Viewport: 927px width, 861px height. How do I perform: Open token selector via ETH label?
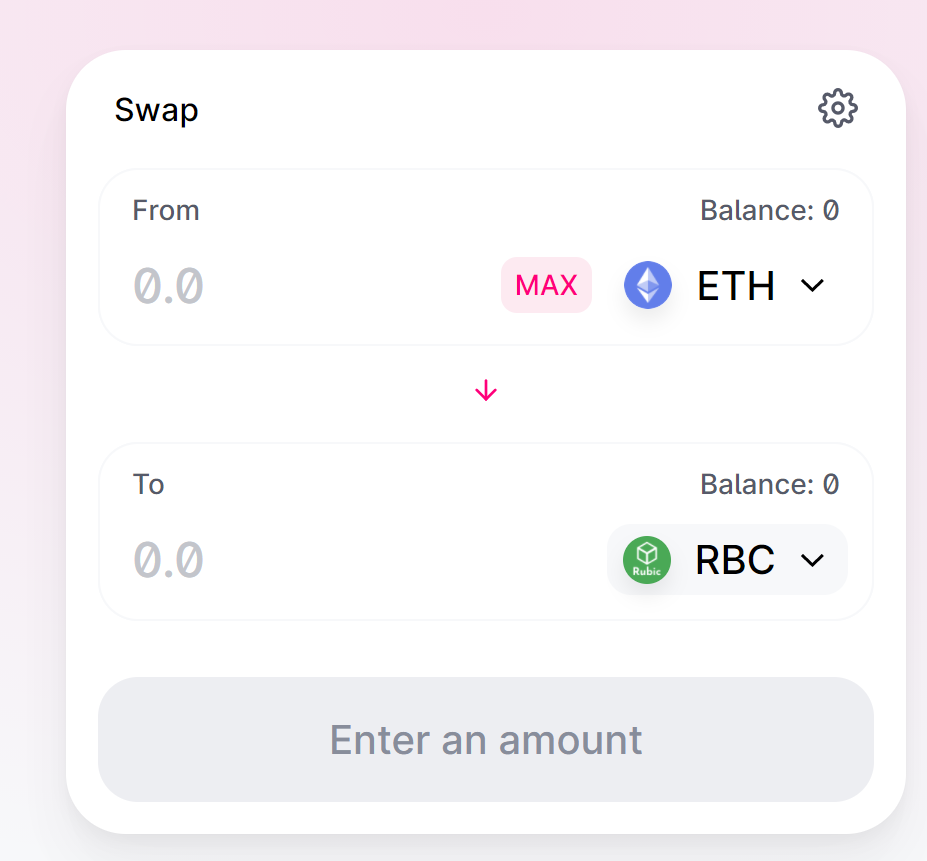[x=735, y=286]
